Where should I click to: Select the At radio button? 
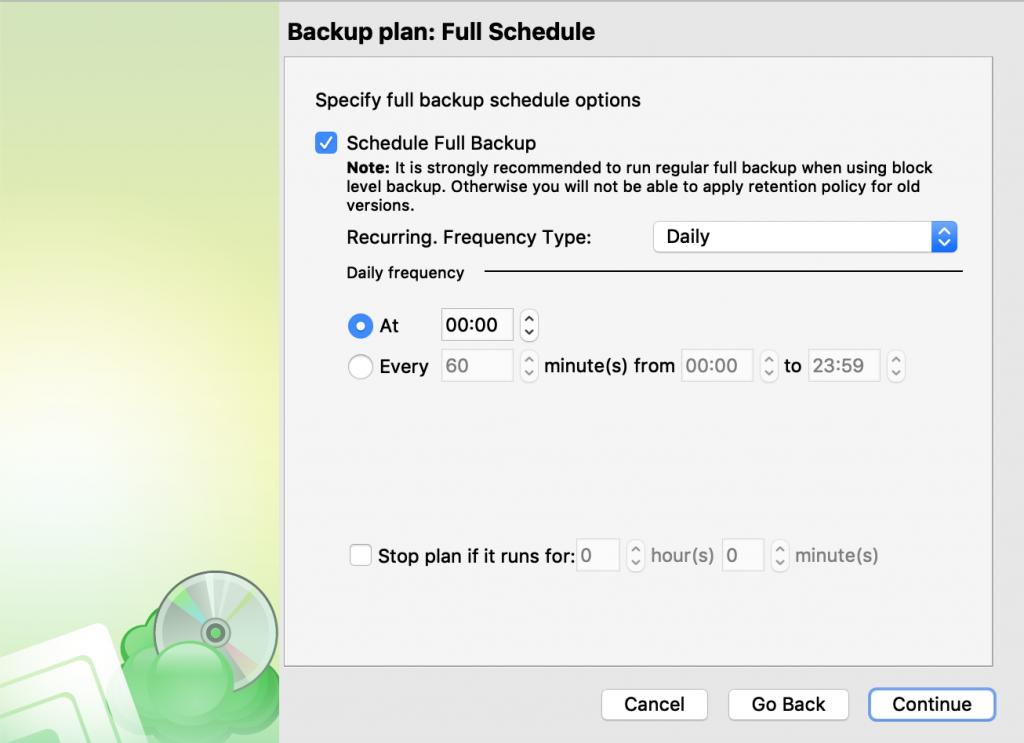[360, 325]
